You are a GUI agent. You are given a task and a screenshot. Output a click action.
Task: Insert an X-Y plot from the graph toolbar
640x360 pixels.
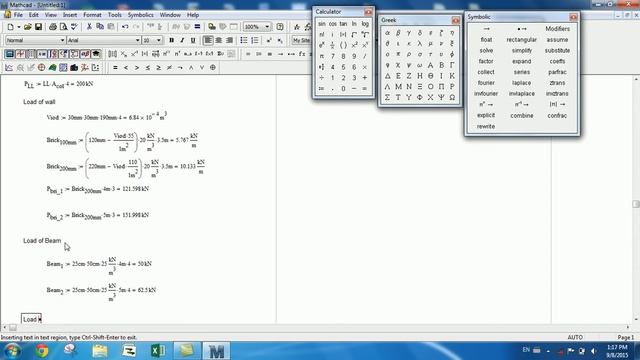click(x=9, y=67)
